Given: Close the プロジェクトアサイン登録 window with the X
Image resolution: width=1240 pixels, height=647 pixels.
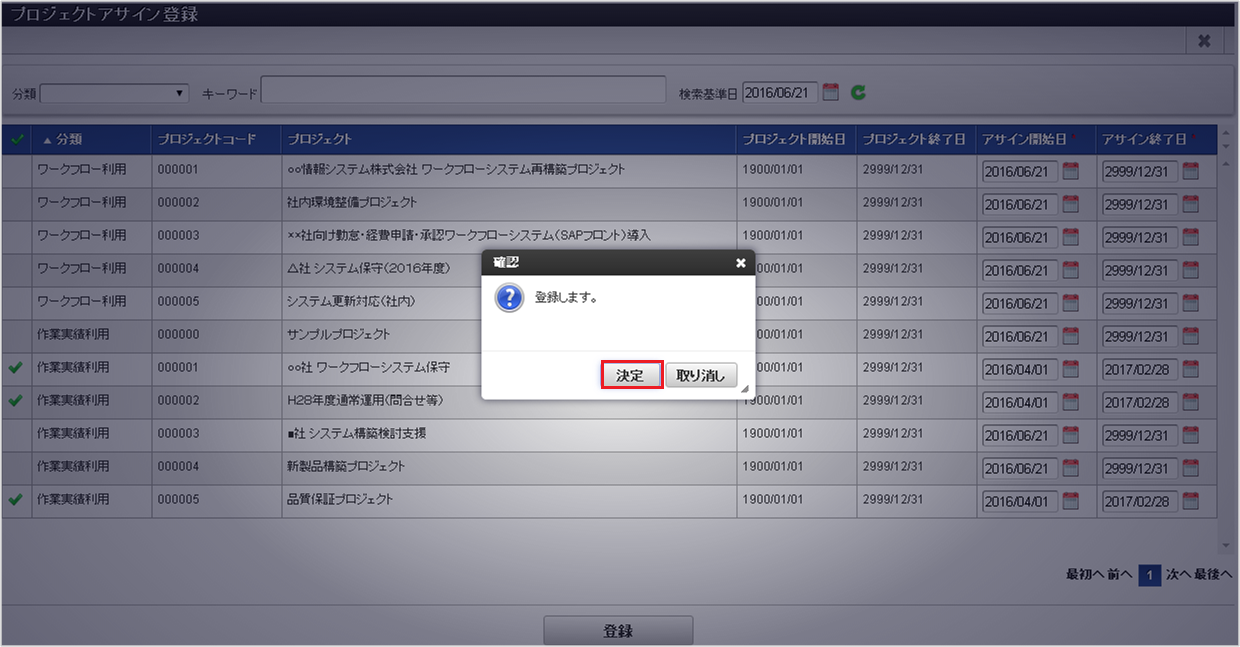Looking at the screenshot, I should 1204,41.
